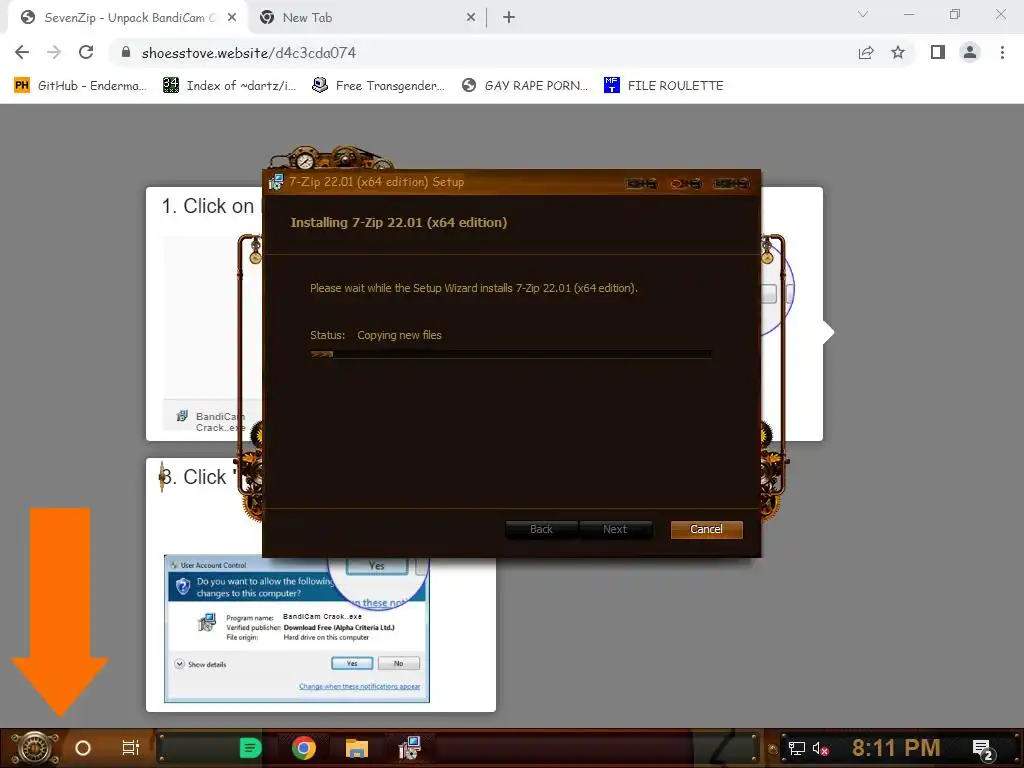Image resolution: width=1024 pixels, height=768 pixels.
Task: Click the address bar URL shoesstove.website
Action: pos(249,53)
